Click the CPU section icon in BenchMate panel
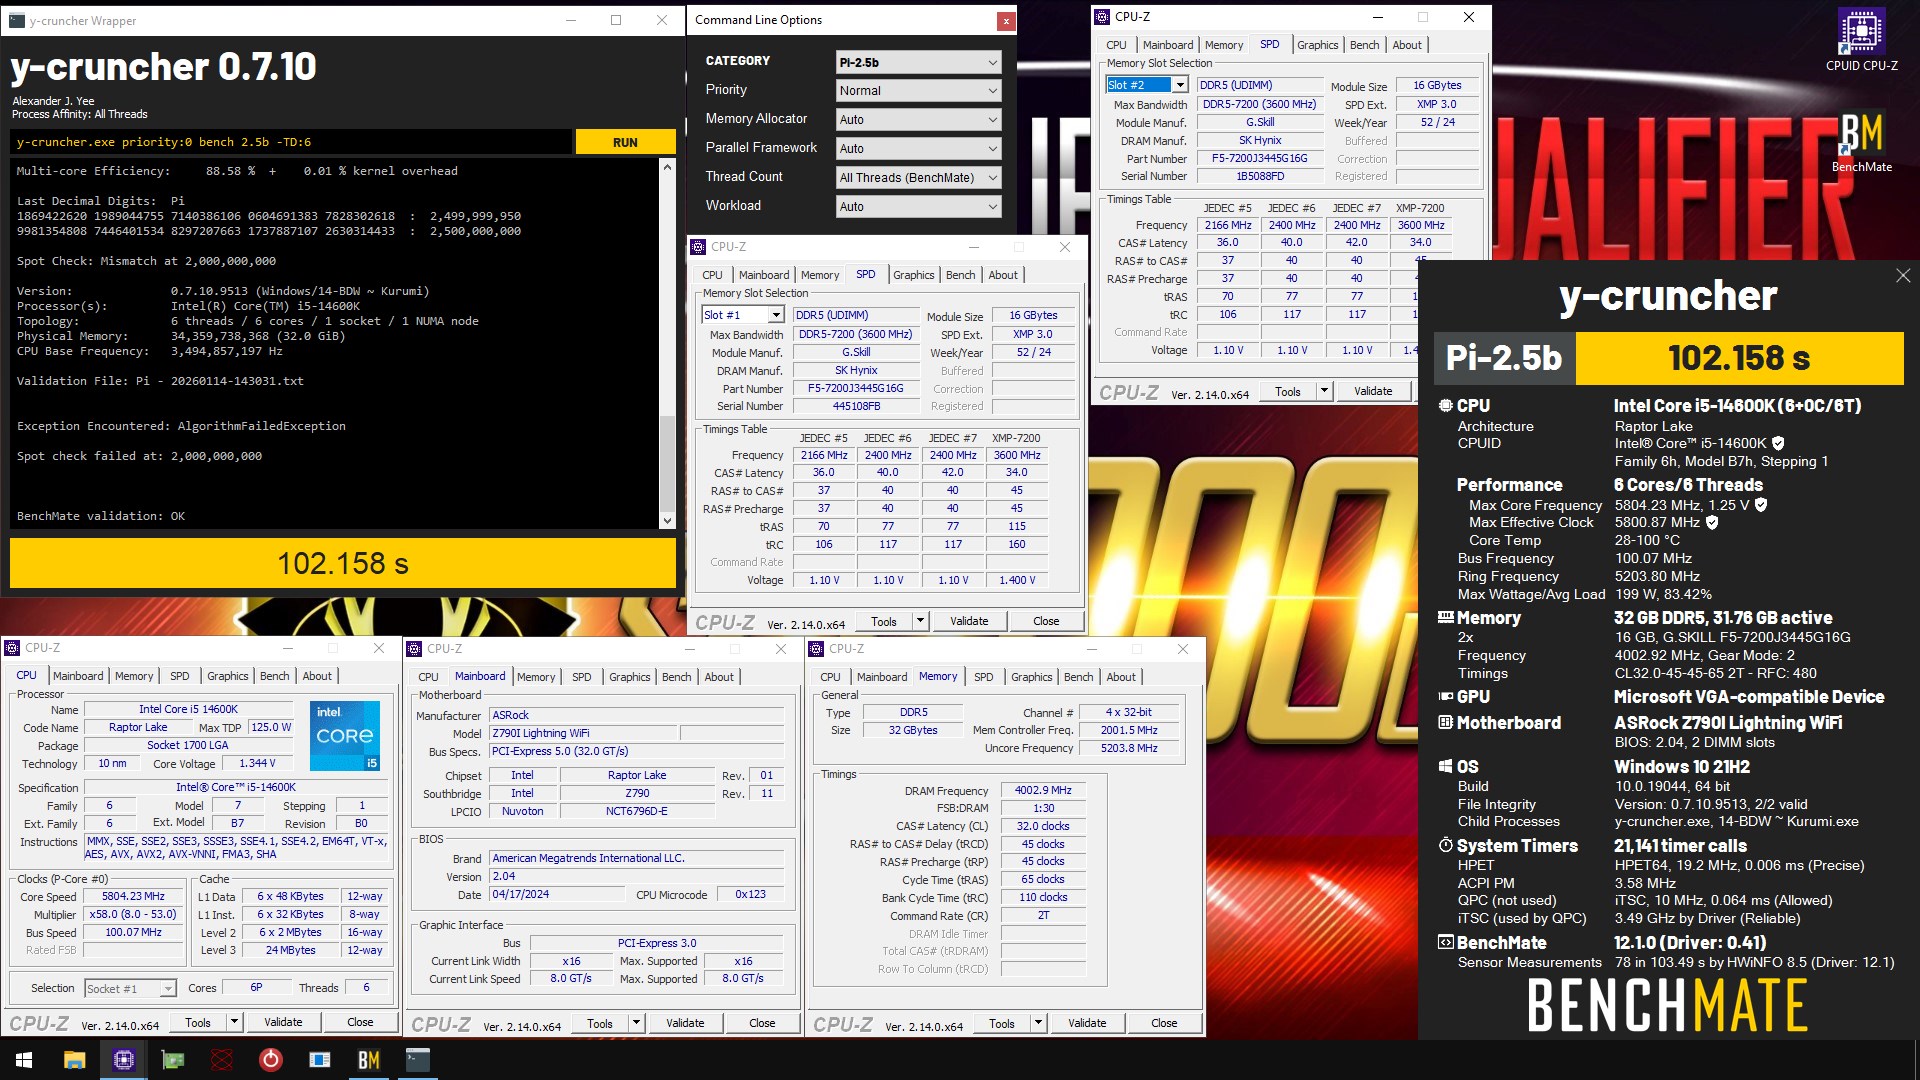The image size is (1920, 1080). coord(1445,405)
